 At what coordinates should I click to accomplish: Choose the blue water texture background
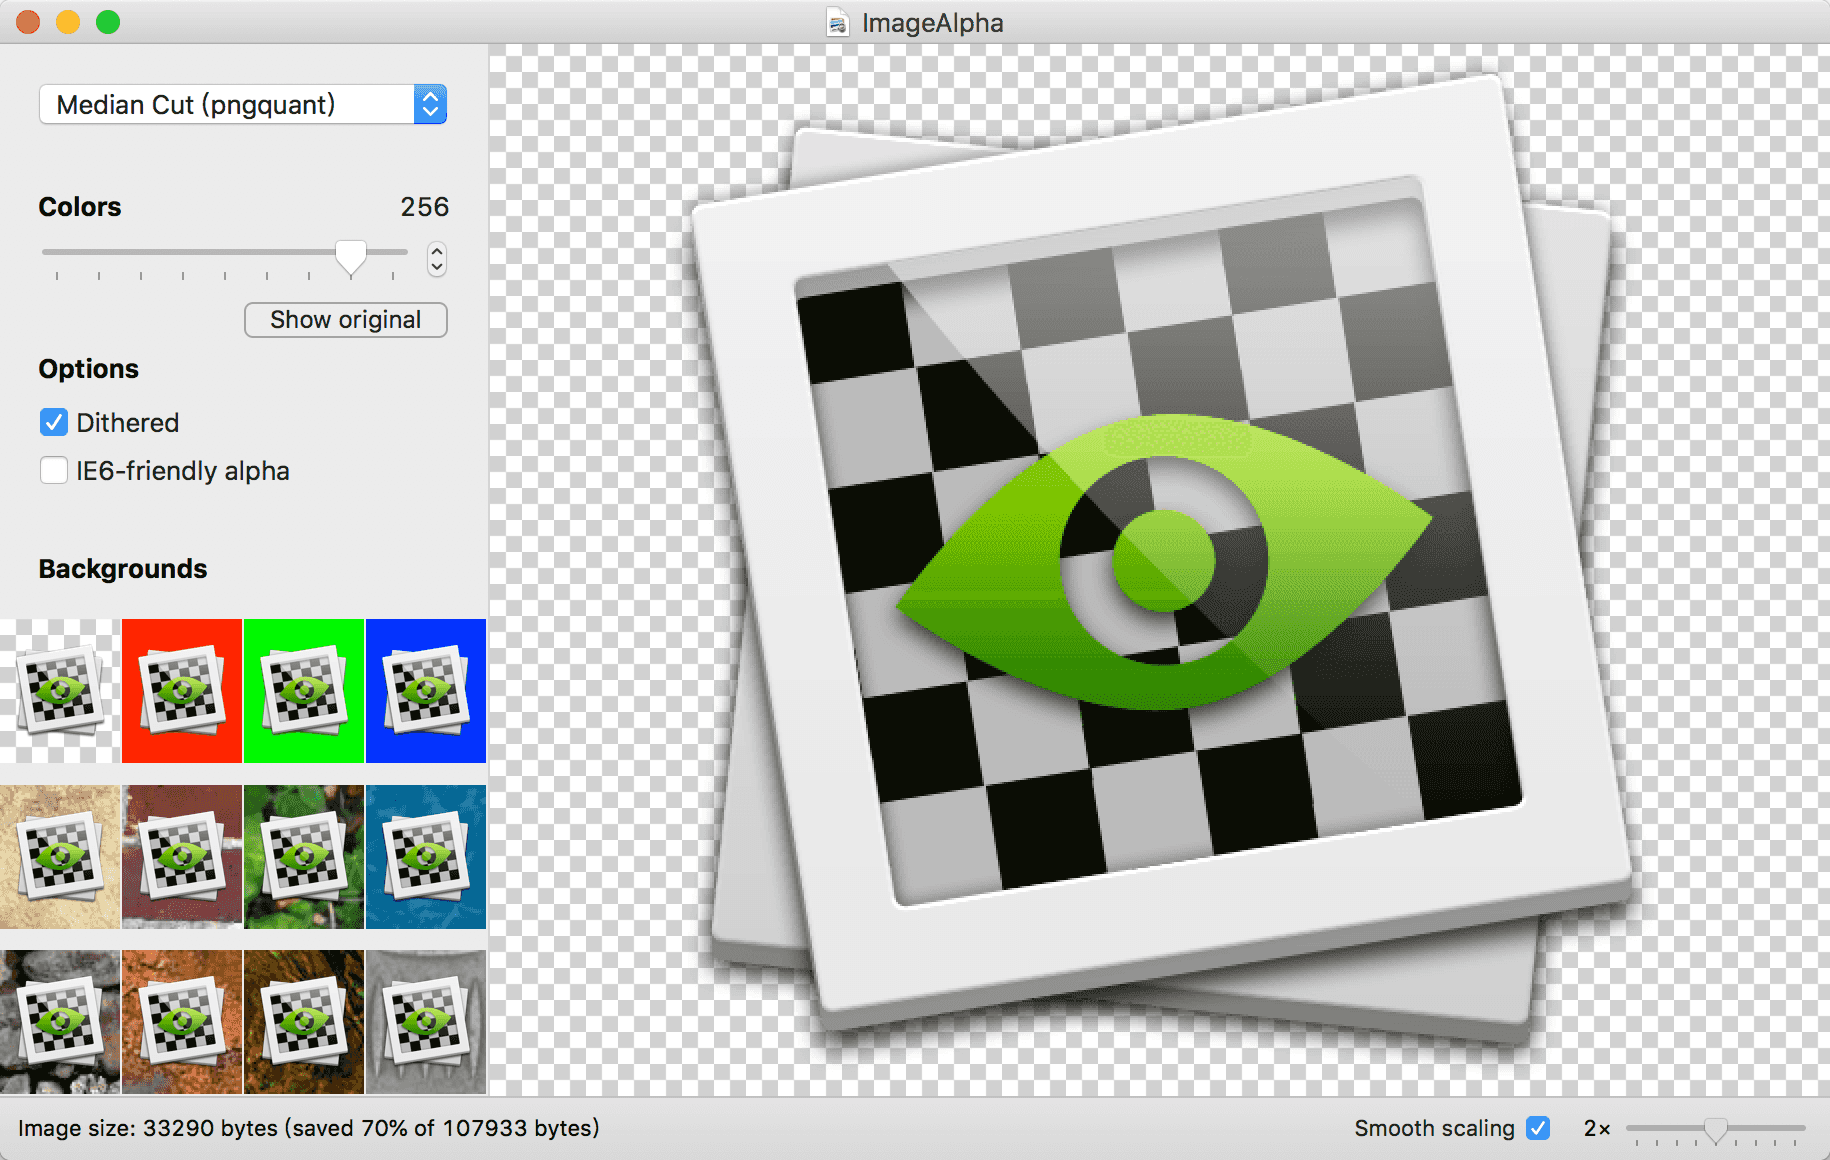point(426,857)
